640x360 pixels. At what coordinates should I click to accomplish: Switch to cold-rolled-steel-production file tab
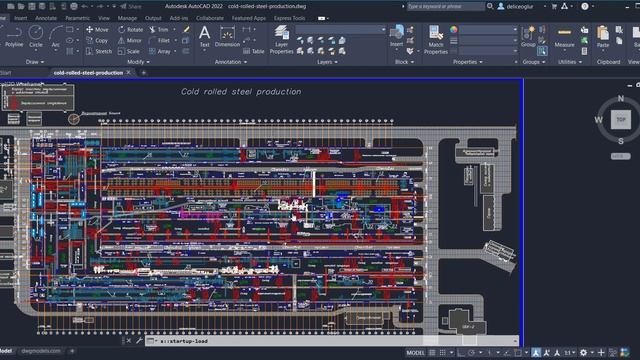(x=88, y=73)
